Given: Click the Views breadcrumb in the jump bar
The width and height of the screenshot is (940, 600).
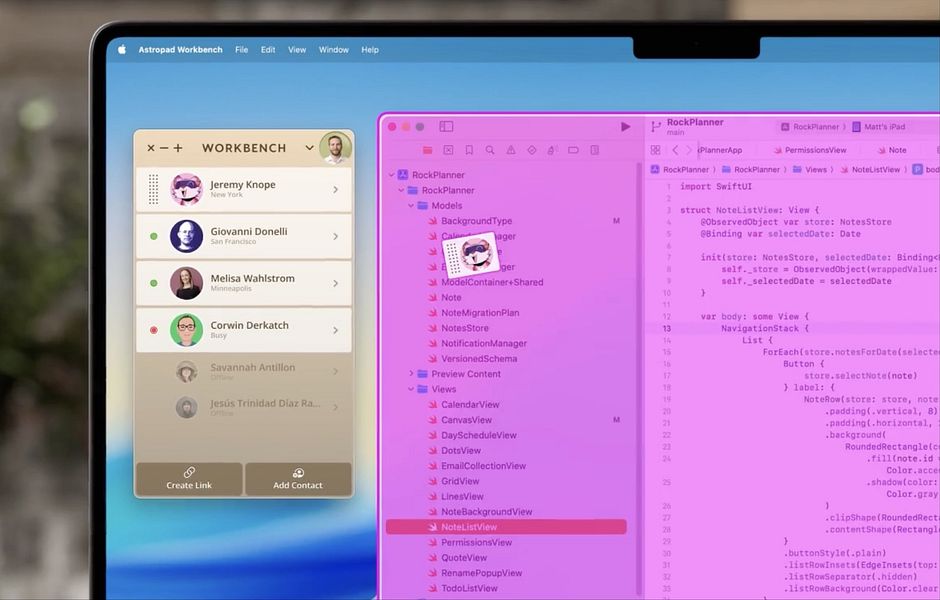Looking at the screenshot, I should tap(810, 170).
